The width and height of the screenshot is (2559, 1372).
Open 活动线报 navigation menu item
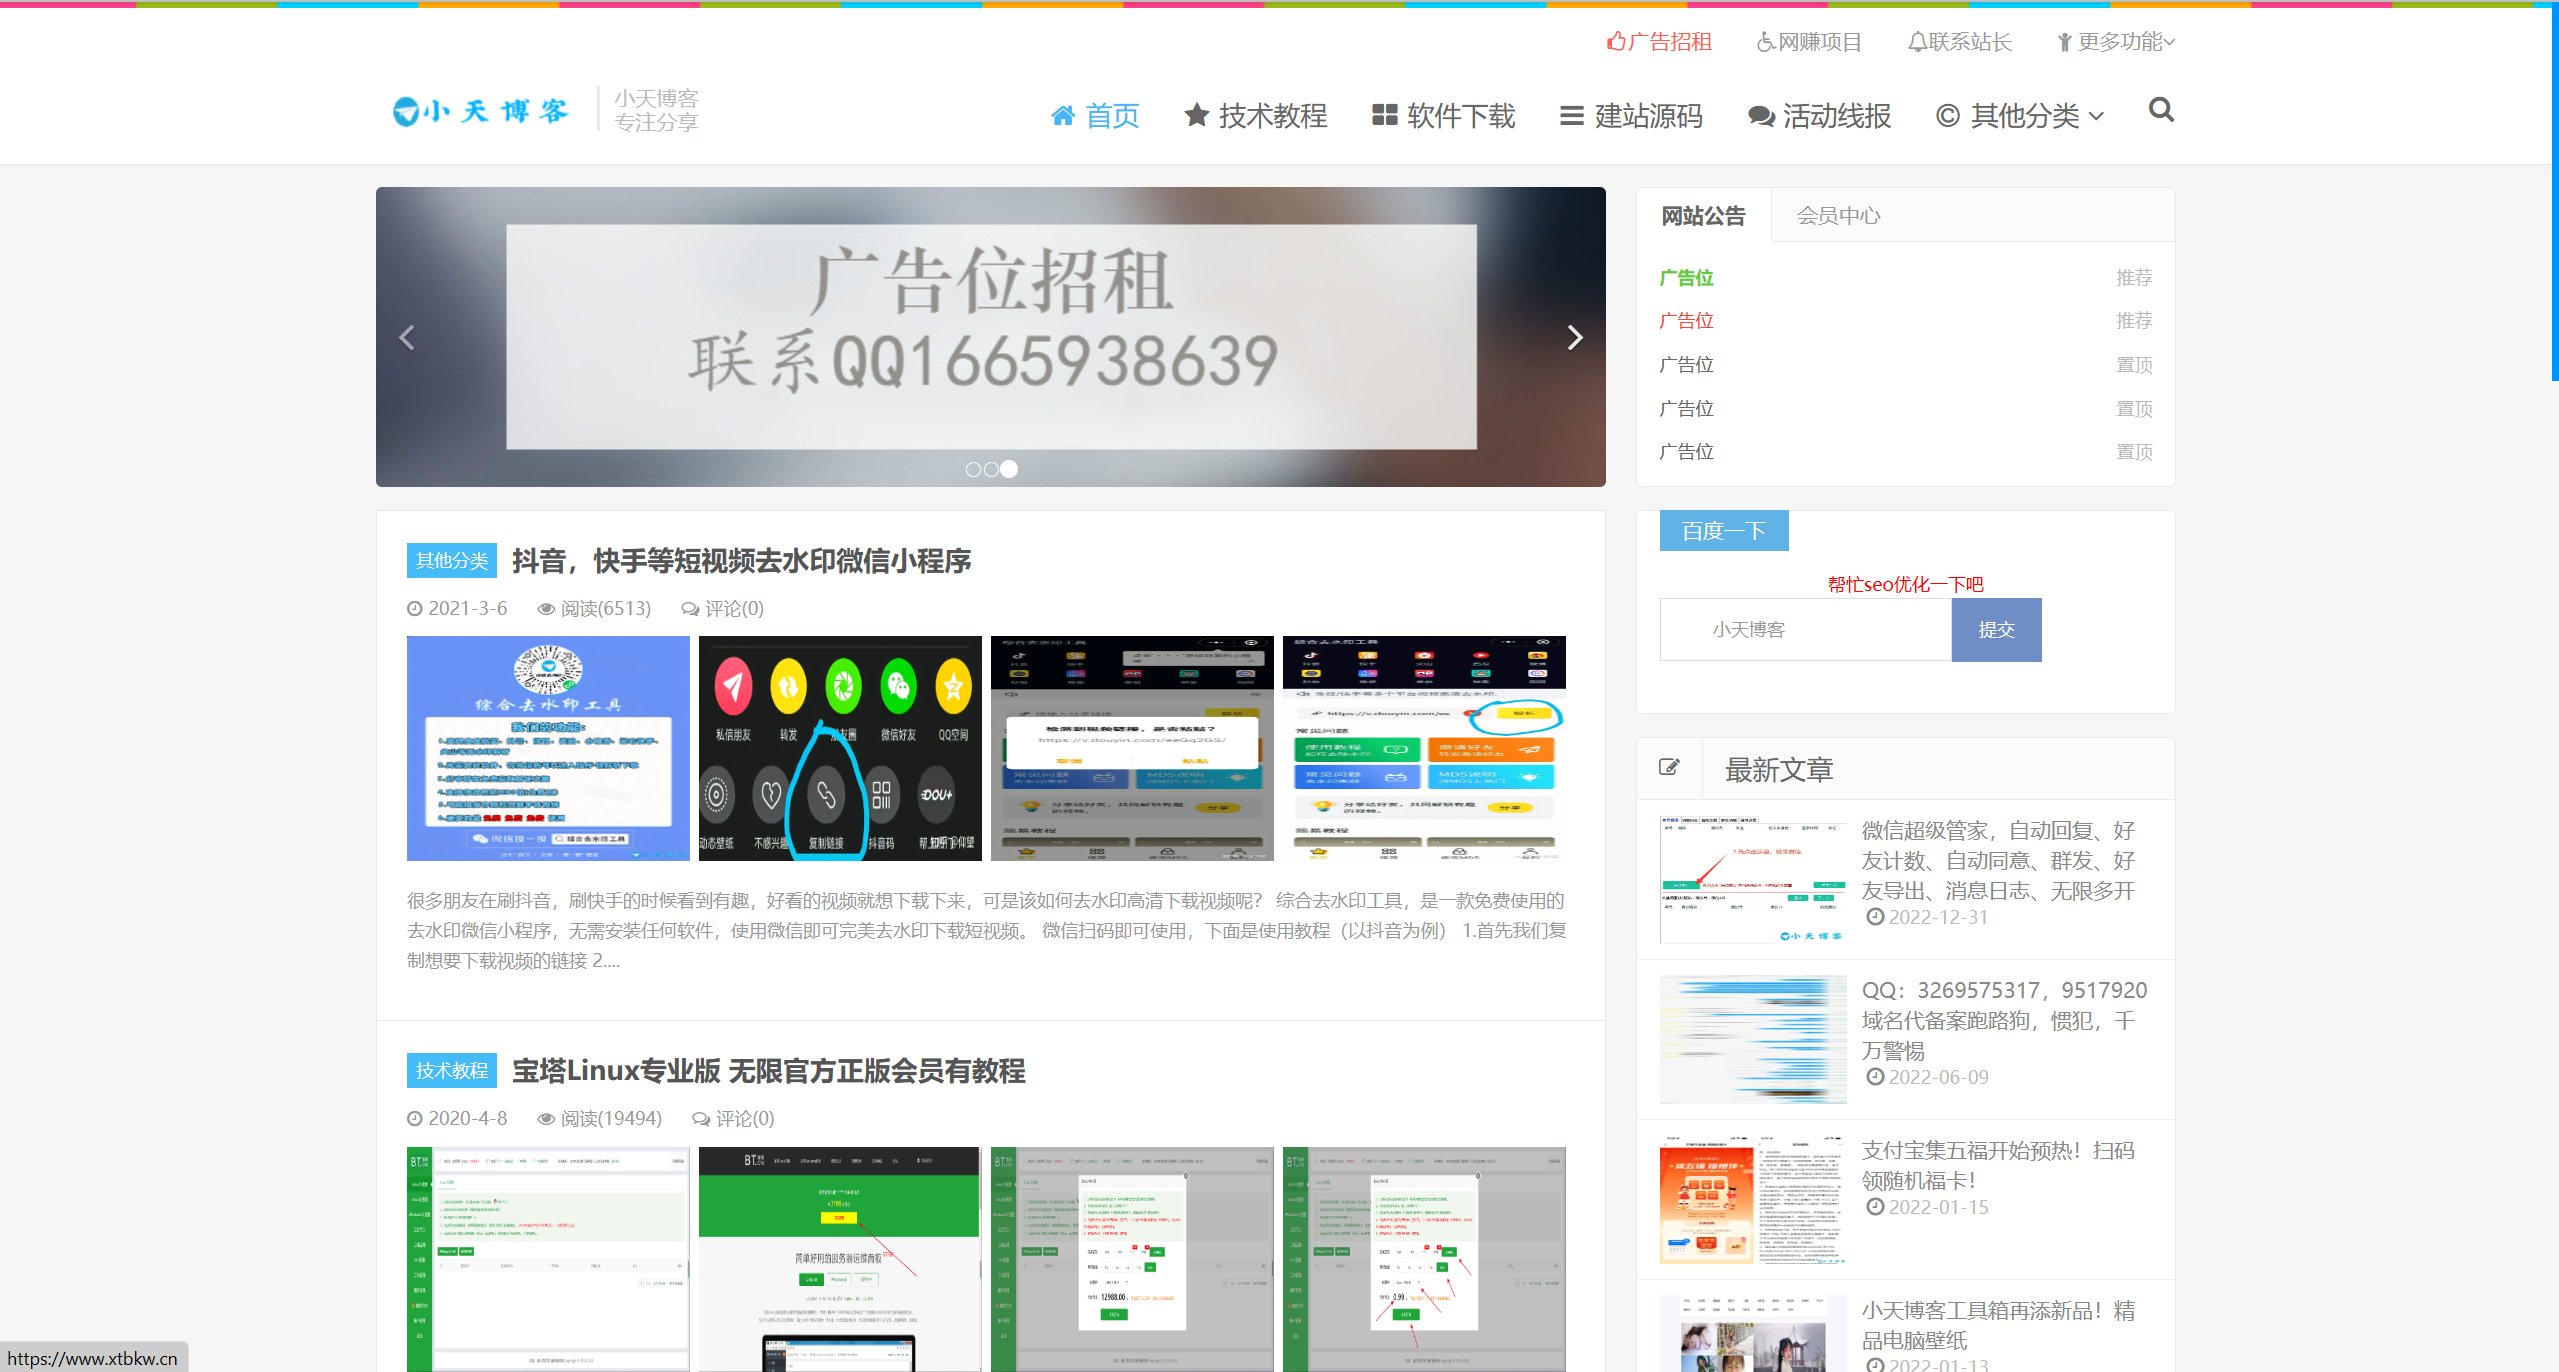click(1820, 116)
